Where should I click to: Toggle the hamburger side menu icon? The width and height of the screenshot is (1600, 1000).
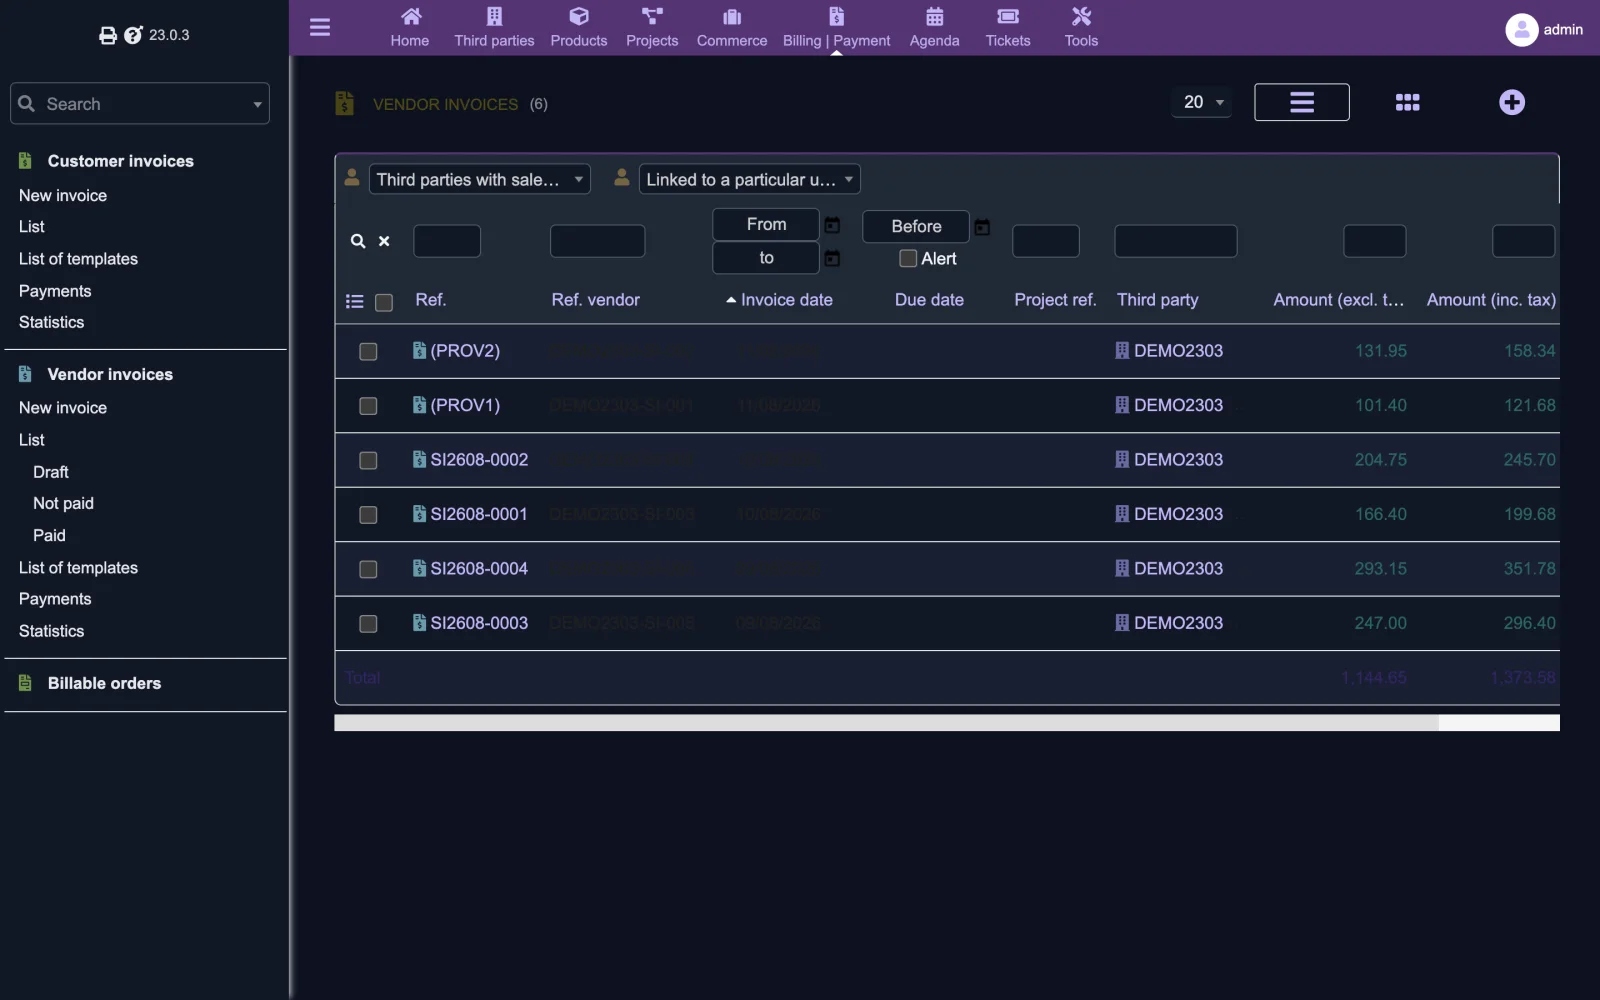point(320,27)
